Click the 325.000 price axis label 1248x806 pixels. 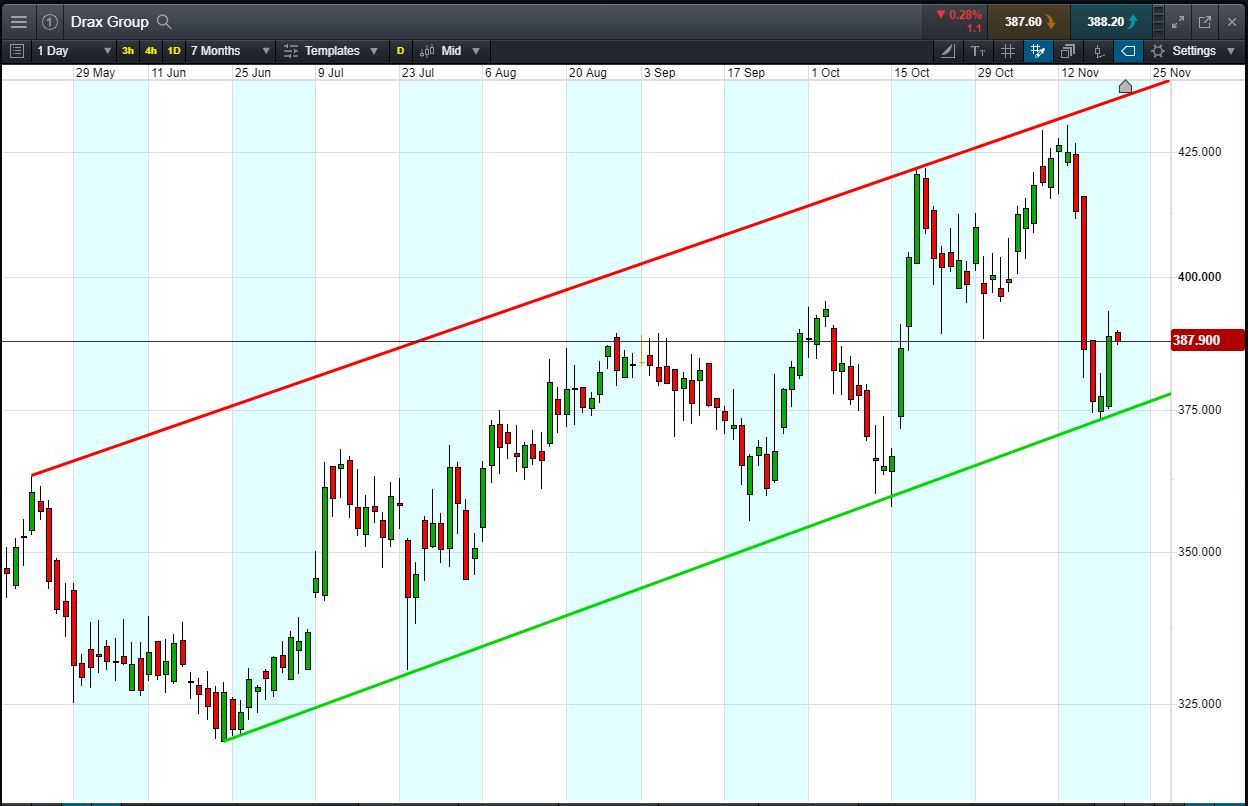(1198, 704)
